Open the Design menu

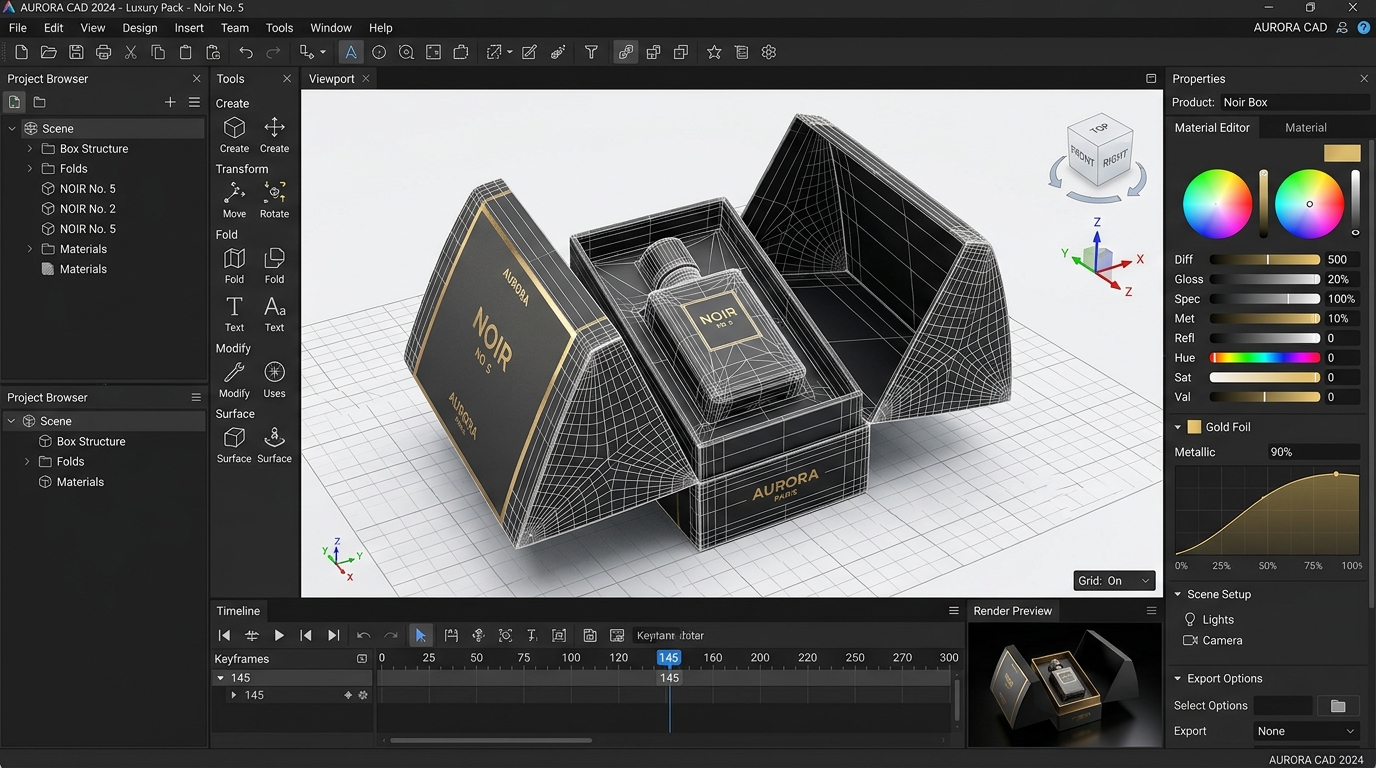140,28
